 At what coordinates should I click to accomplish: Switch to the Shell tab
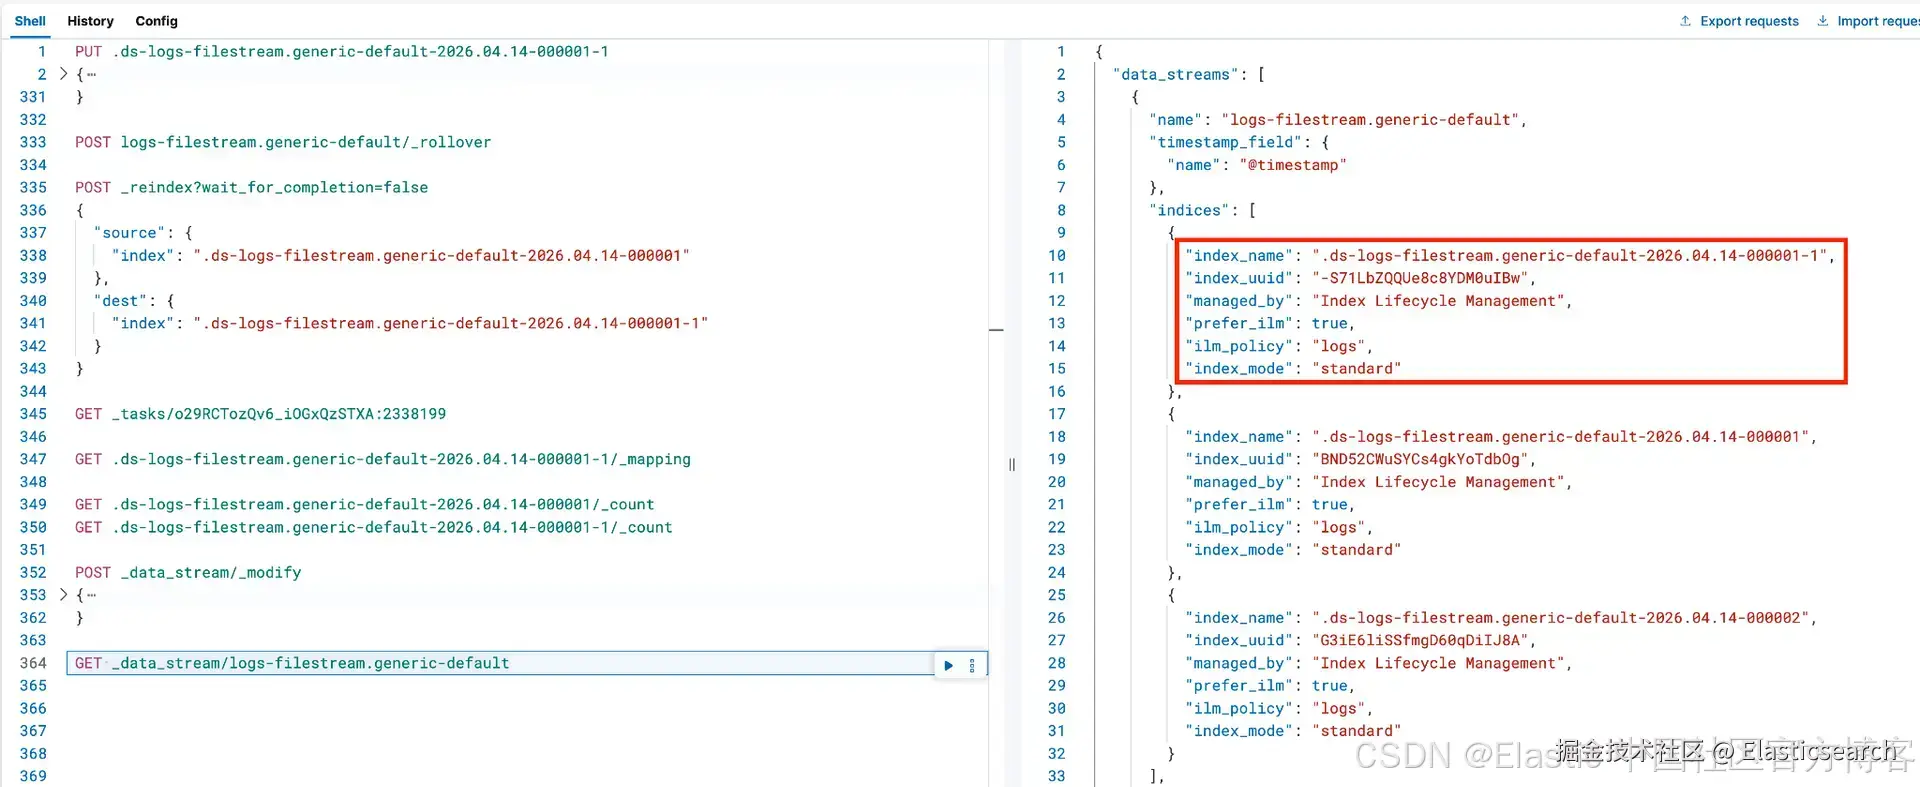(30, 21)
